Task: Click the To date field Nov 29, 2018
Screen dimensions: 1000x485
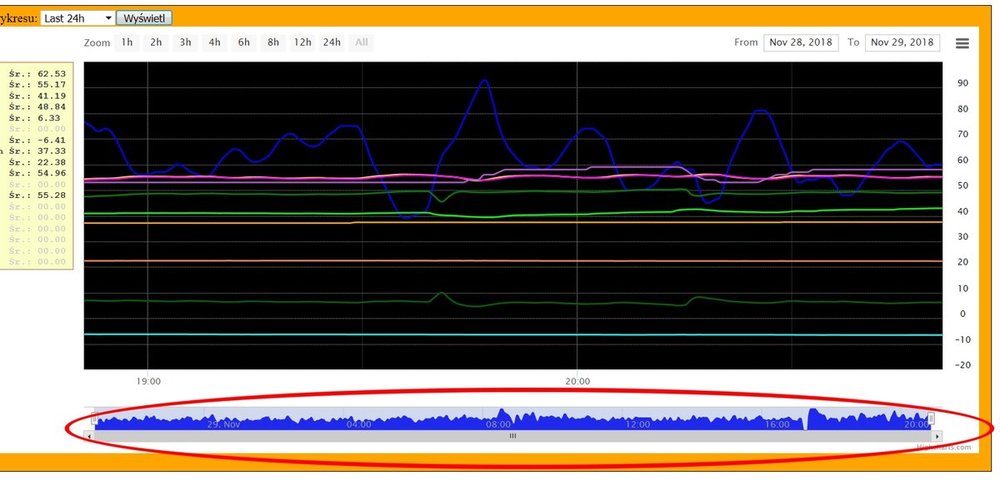Action: click(901, 43)
